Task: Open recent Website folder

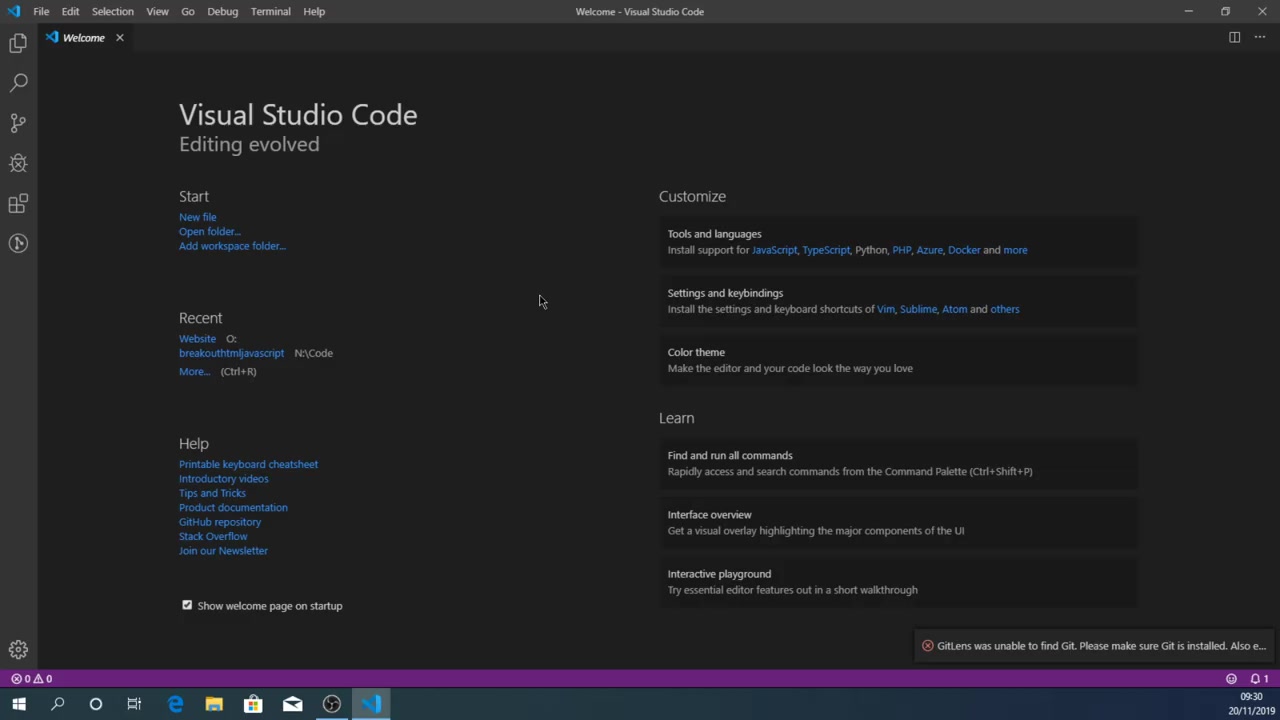Action: click(197, 339)
